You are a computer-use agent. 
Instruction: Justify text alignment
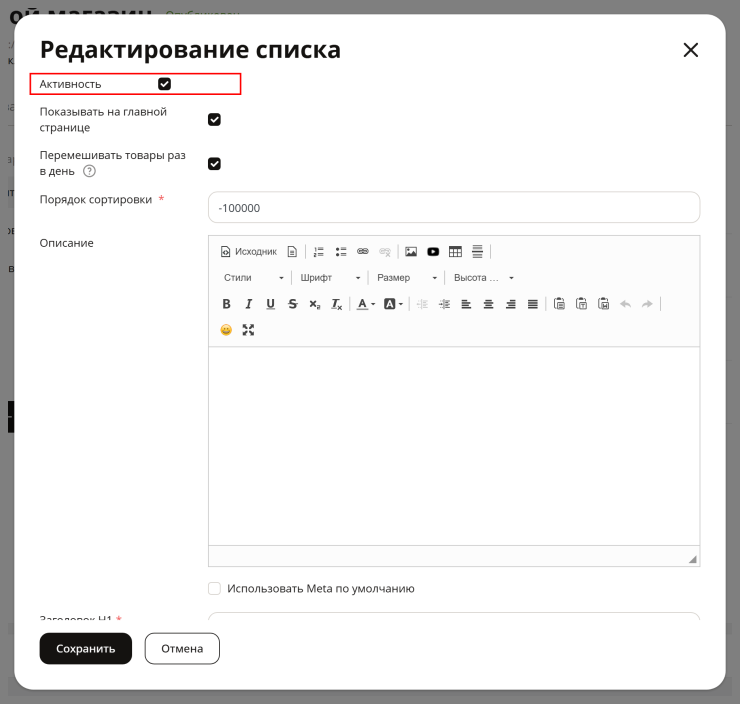(x=532, y=304)
